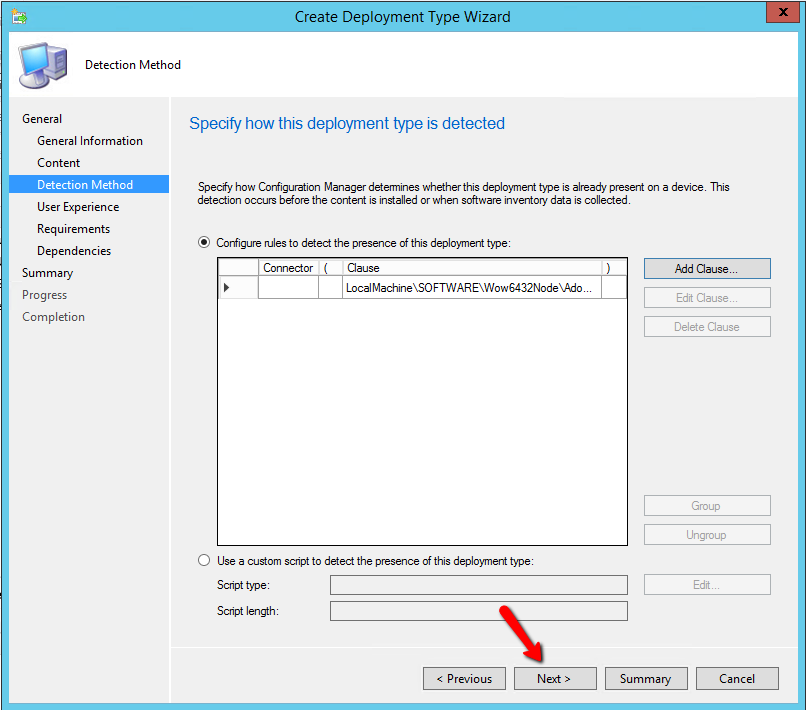Viewport: 806px width, 710px height.
Task: Click the Clause column header
Action: point(472,268)
